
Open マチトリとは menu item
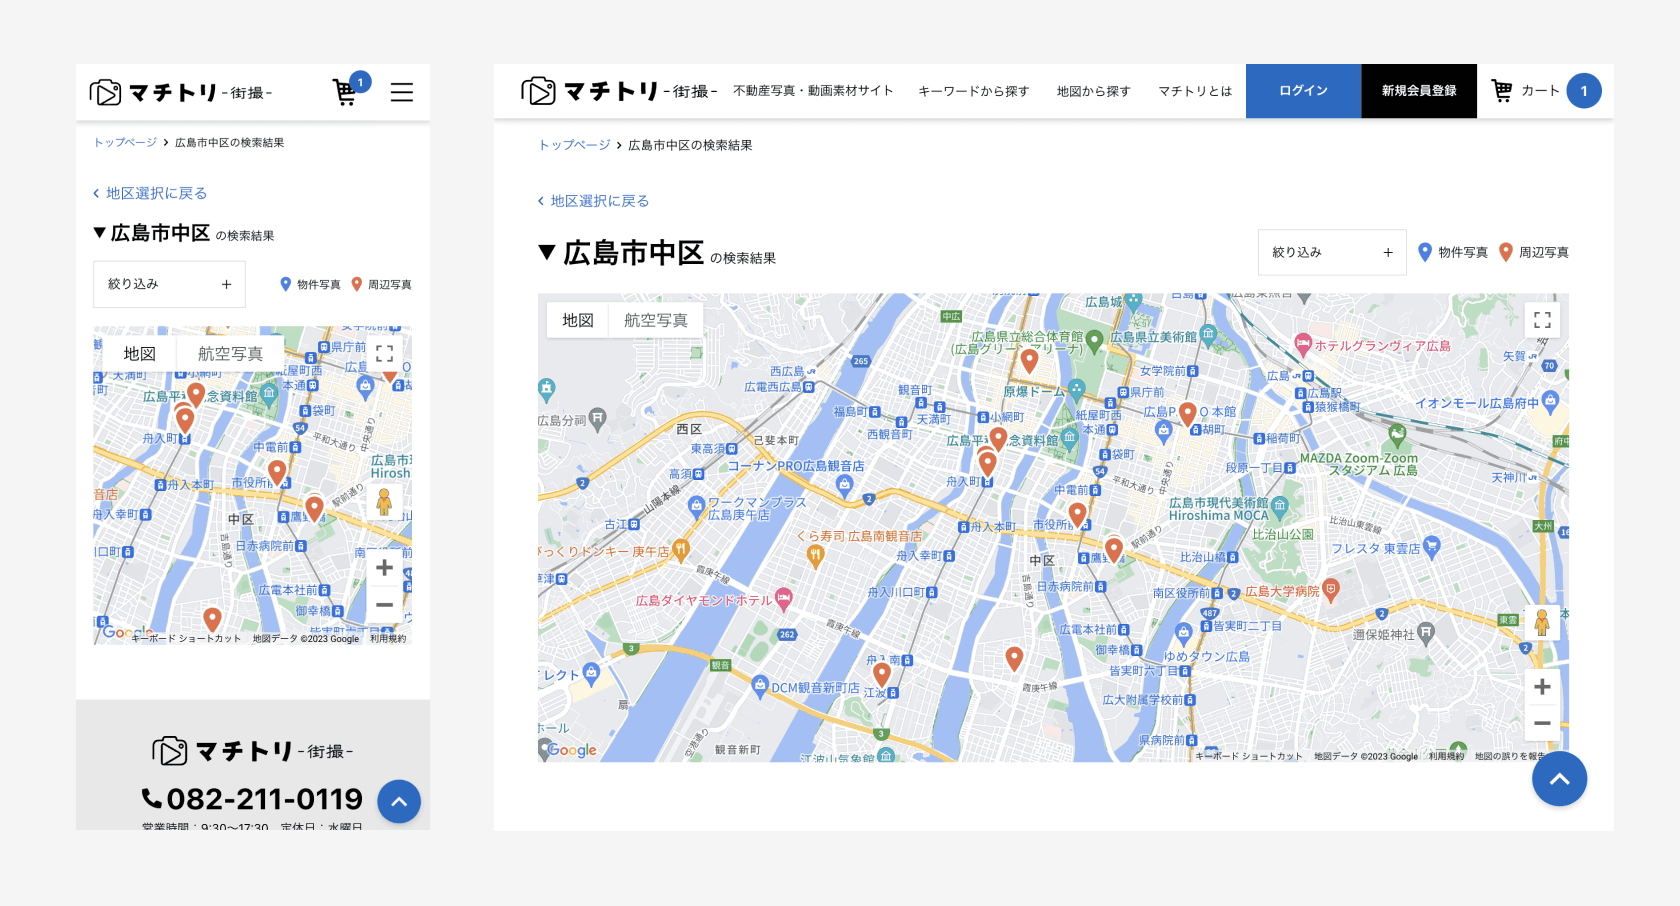coord(1195,91)
